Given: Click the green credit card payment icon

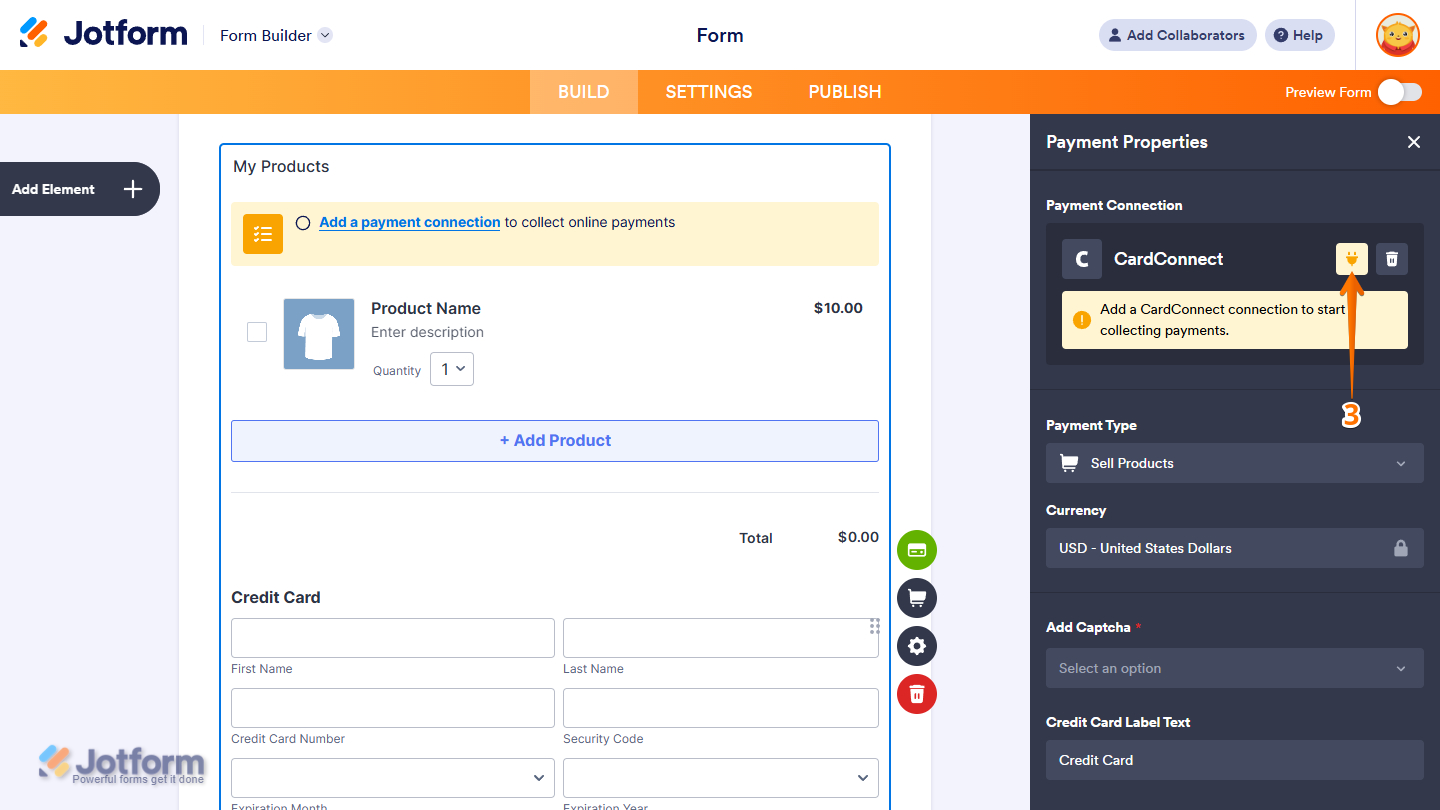Looking at the screenshot, I should click(x=916, y=550).
